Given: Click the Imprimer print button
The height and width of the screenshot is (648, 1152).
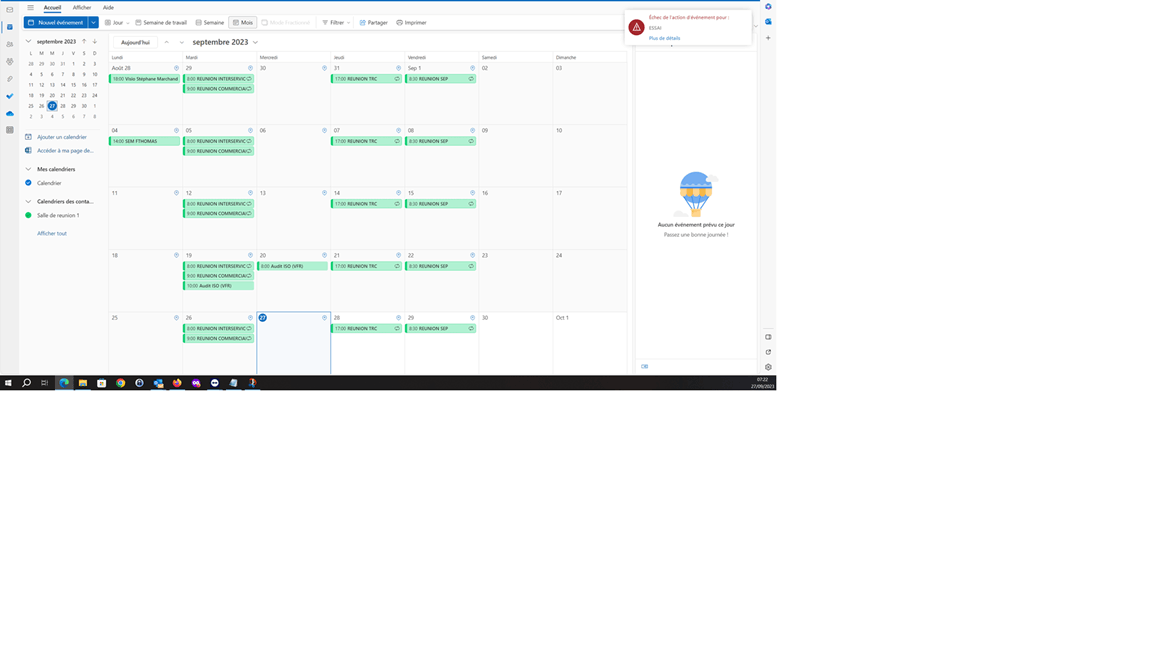Looking at the screenshot, I should pos(411,23).
